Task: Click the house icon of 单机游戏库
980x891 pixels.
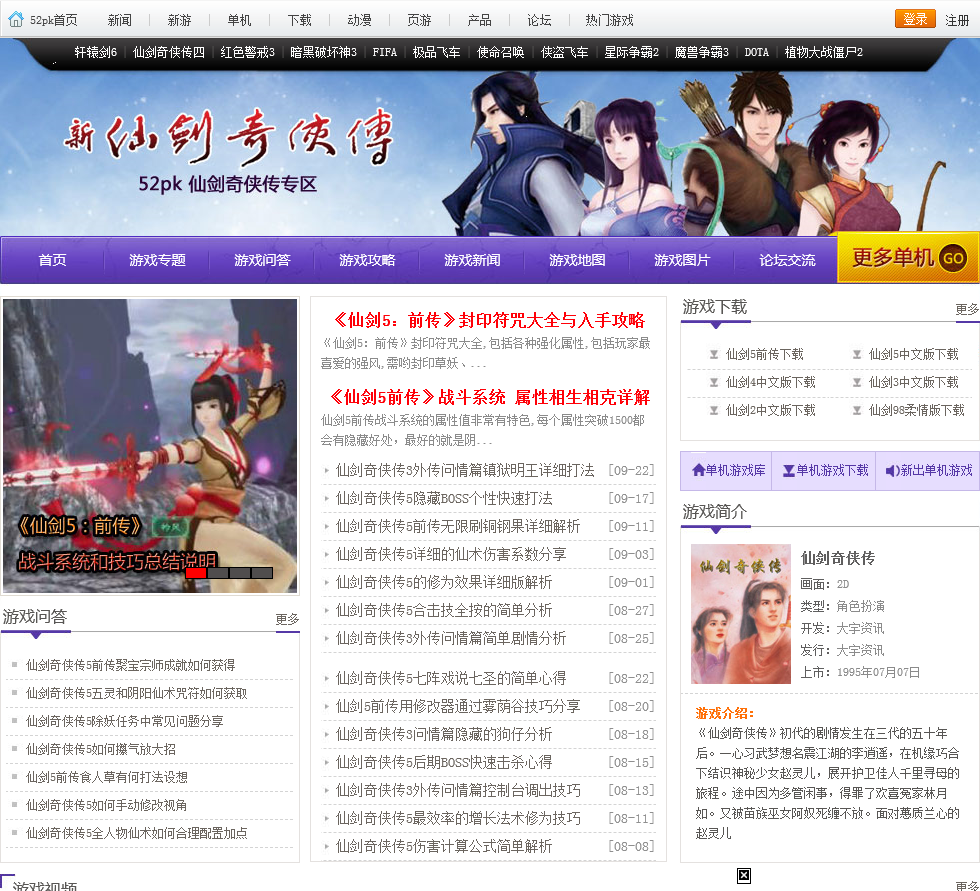Action: click(x=698, y=470)
